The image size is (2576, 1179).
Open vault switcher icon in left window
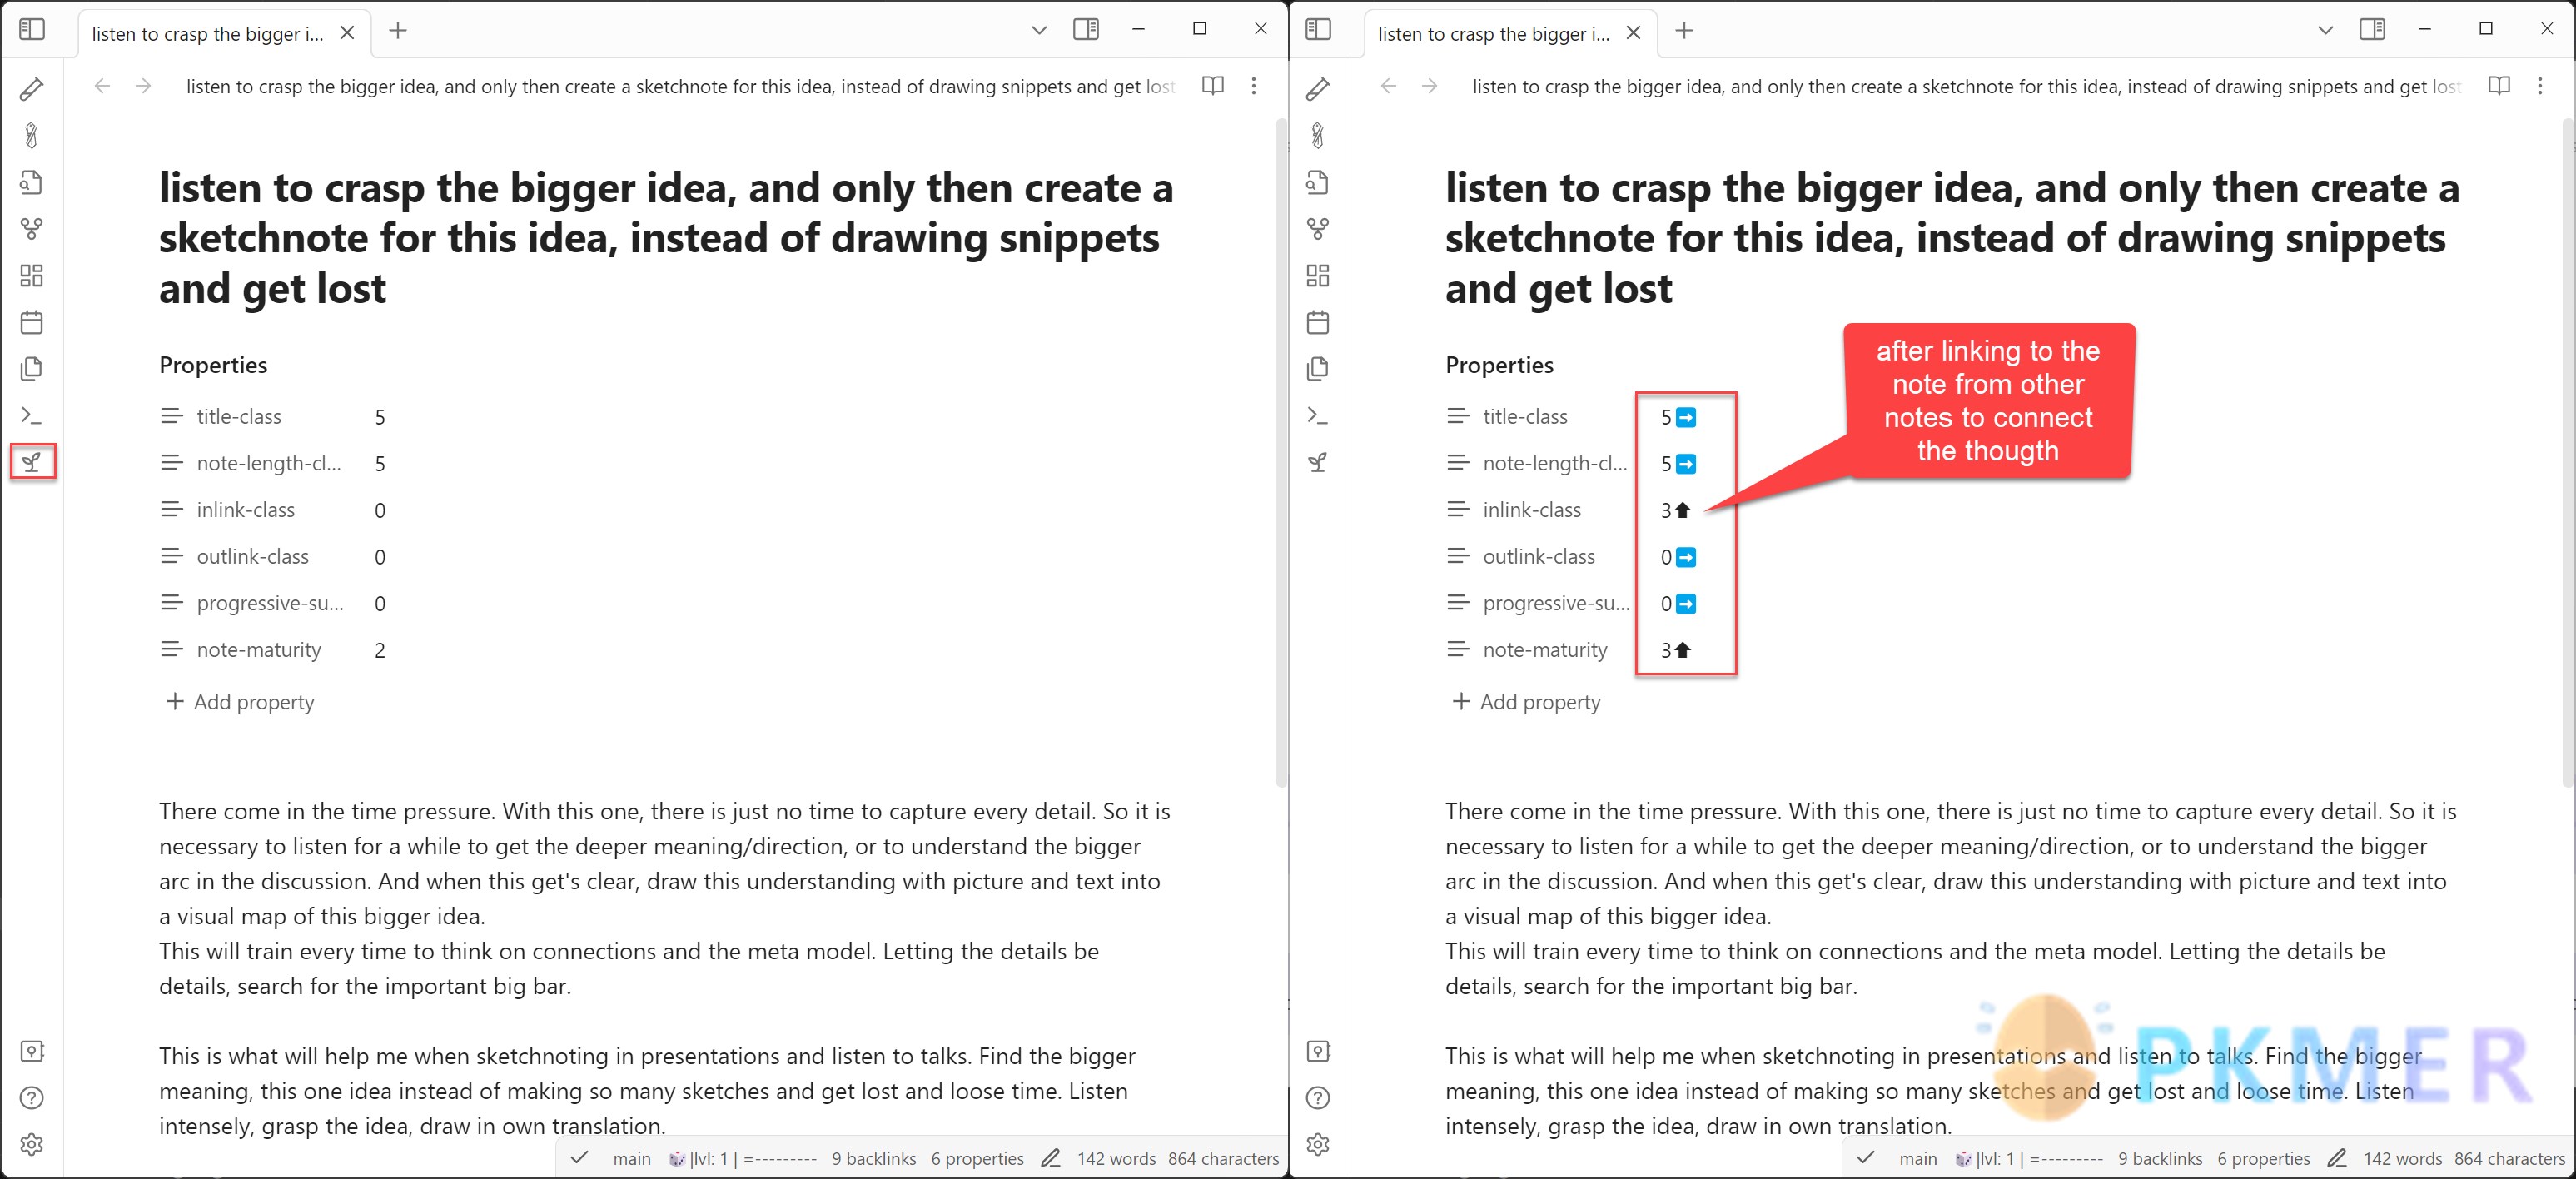[x=32, y=1051]
